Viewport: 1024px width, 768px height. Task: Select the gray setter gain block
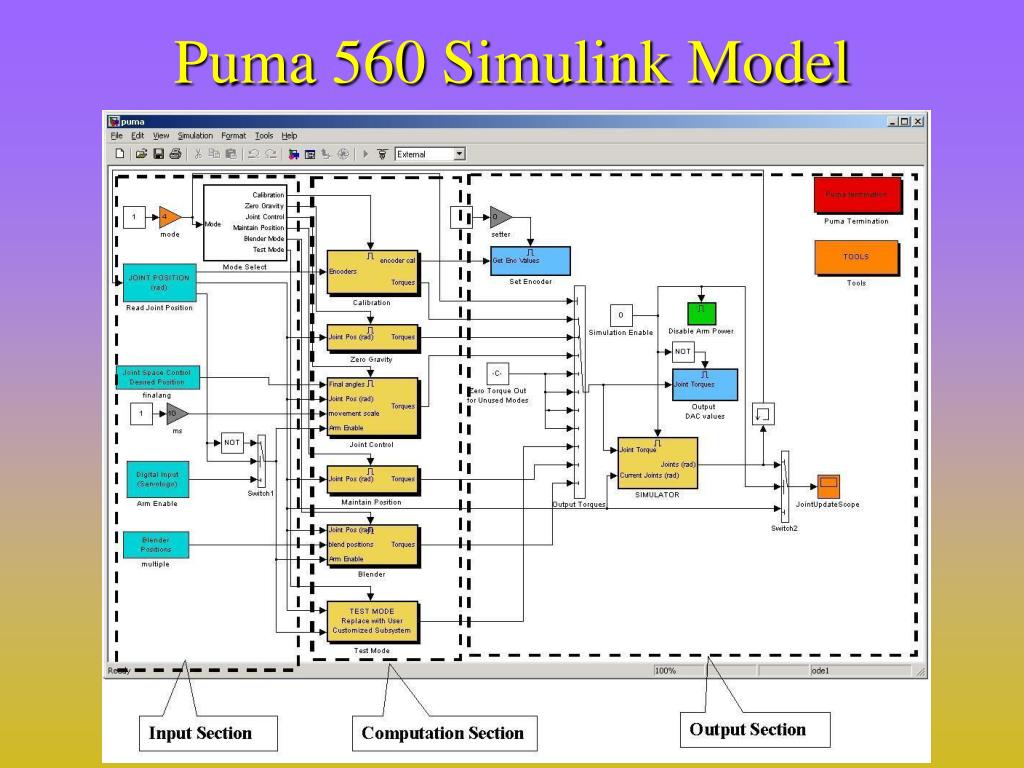tap(500, 217)
